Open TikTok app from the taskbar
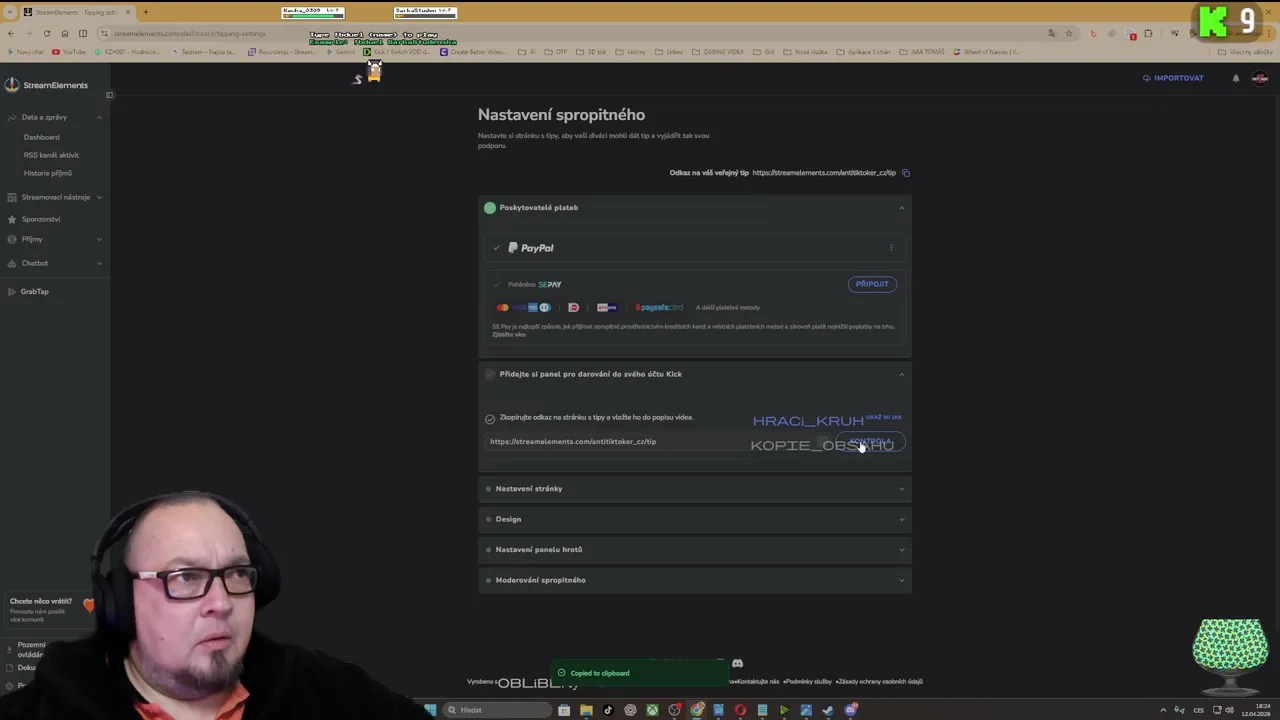Screen dimensions: 1280x720 coord(608,710)
